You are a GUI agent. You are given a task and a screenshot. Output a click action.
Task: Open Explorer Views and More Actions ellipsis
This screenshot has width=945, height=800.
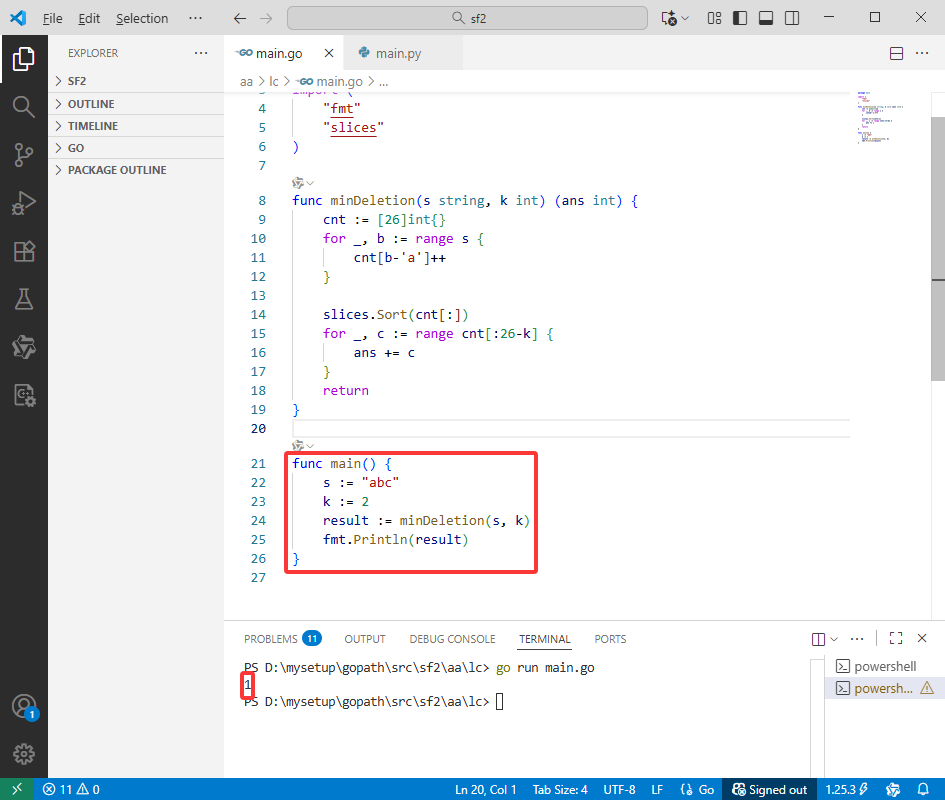[x=201, y=53]
